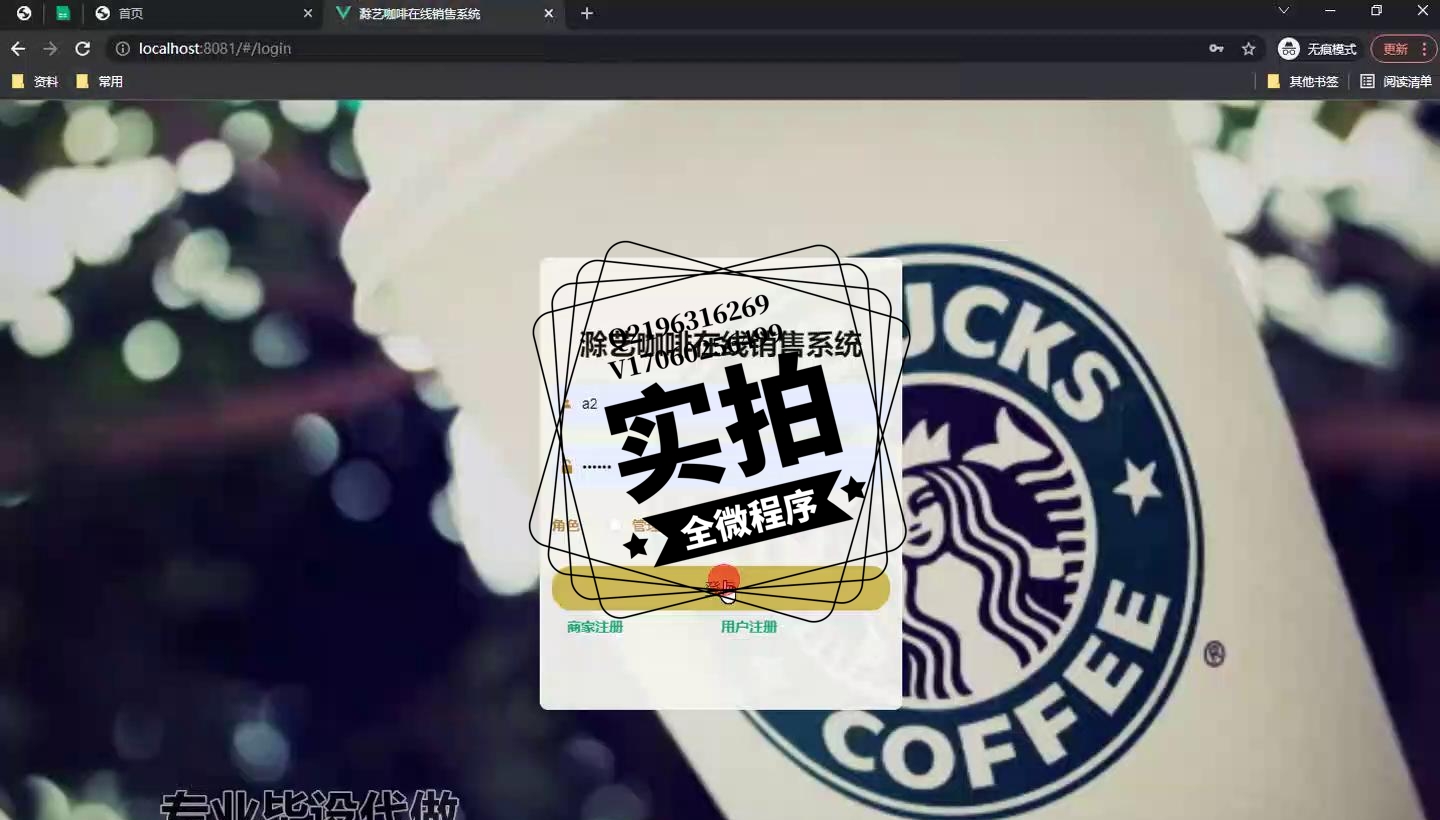1440x820 pixels.
Task: Minimize the browser window
Action: pyautogui.click(x=1330, y=10)
